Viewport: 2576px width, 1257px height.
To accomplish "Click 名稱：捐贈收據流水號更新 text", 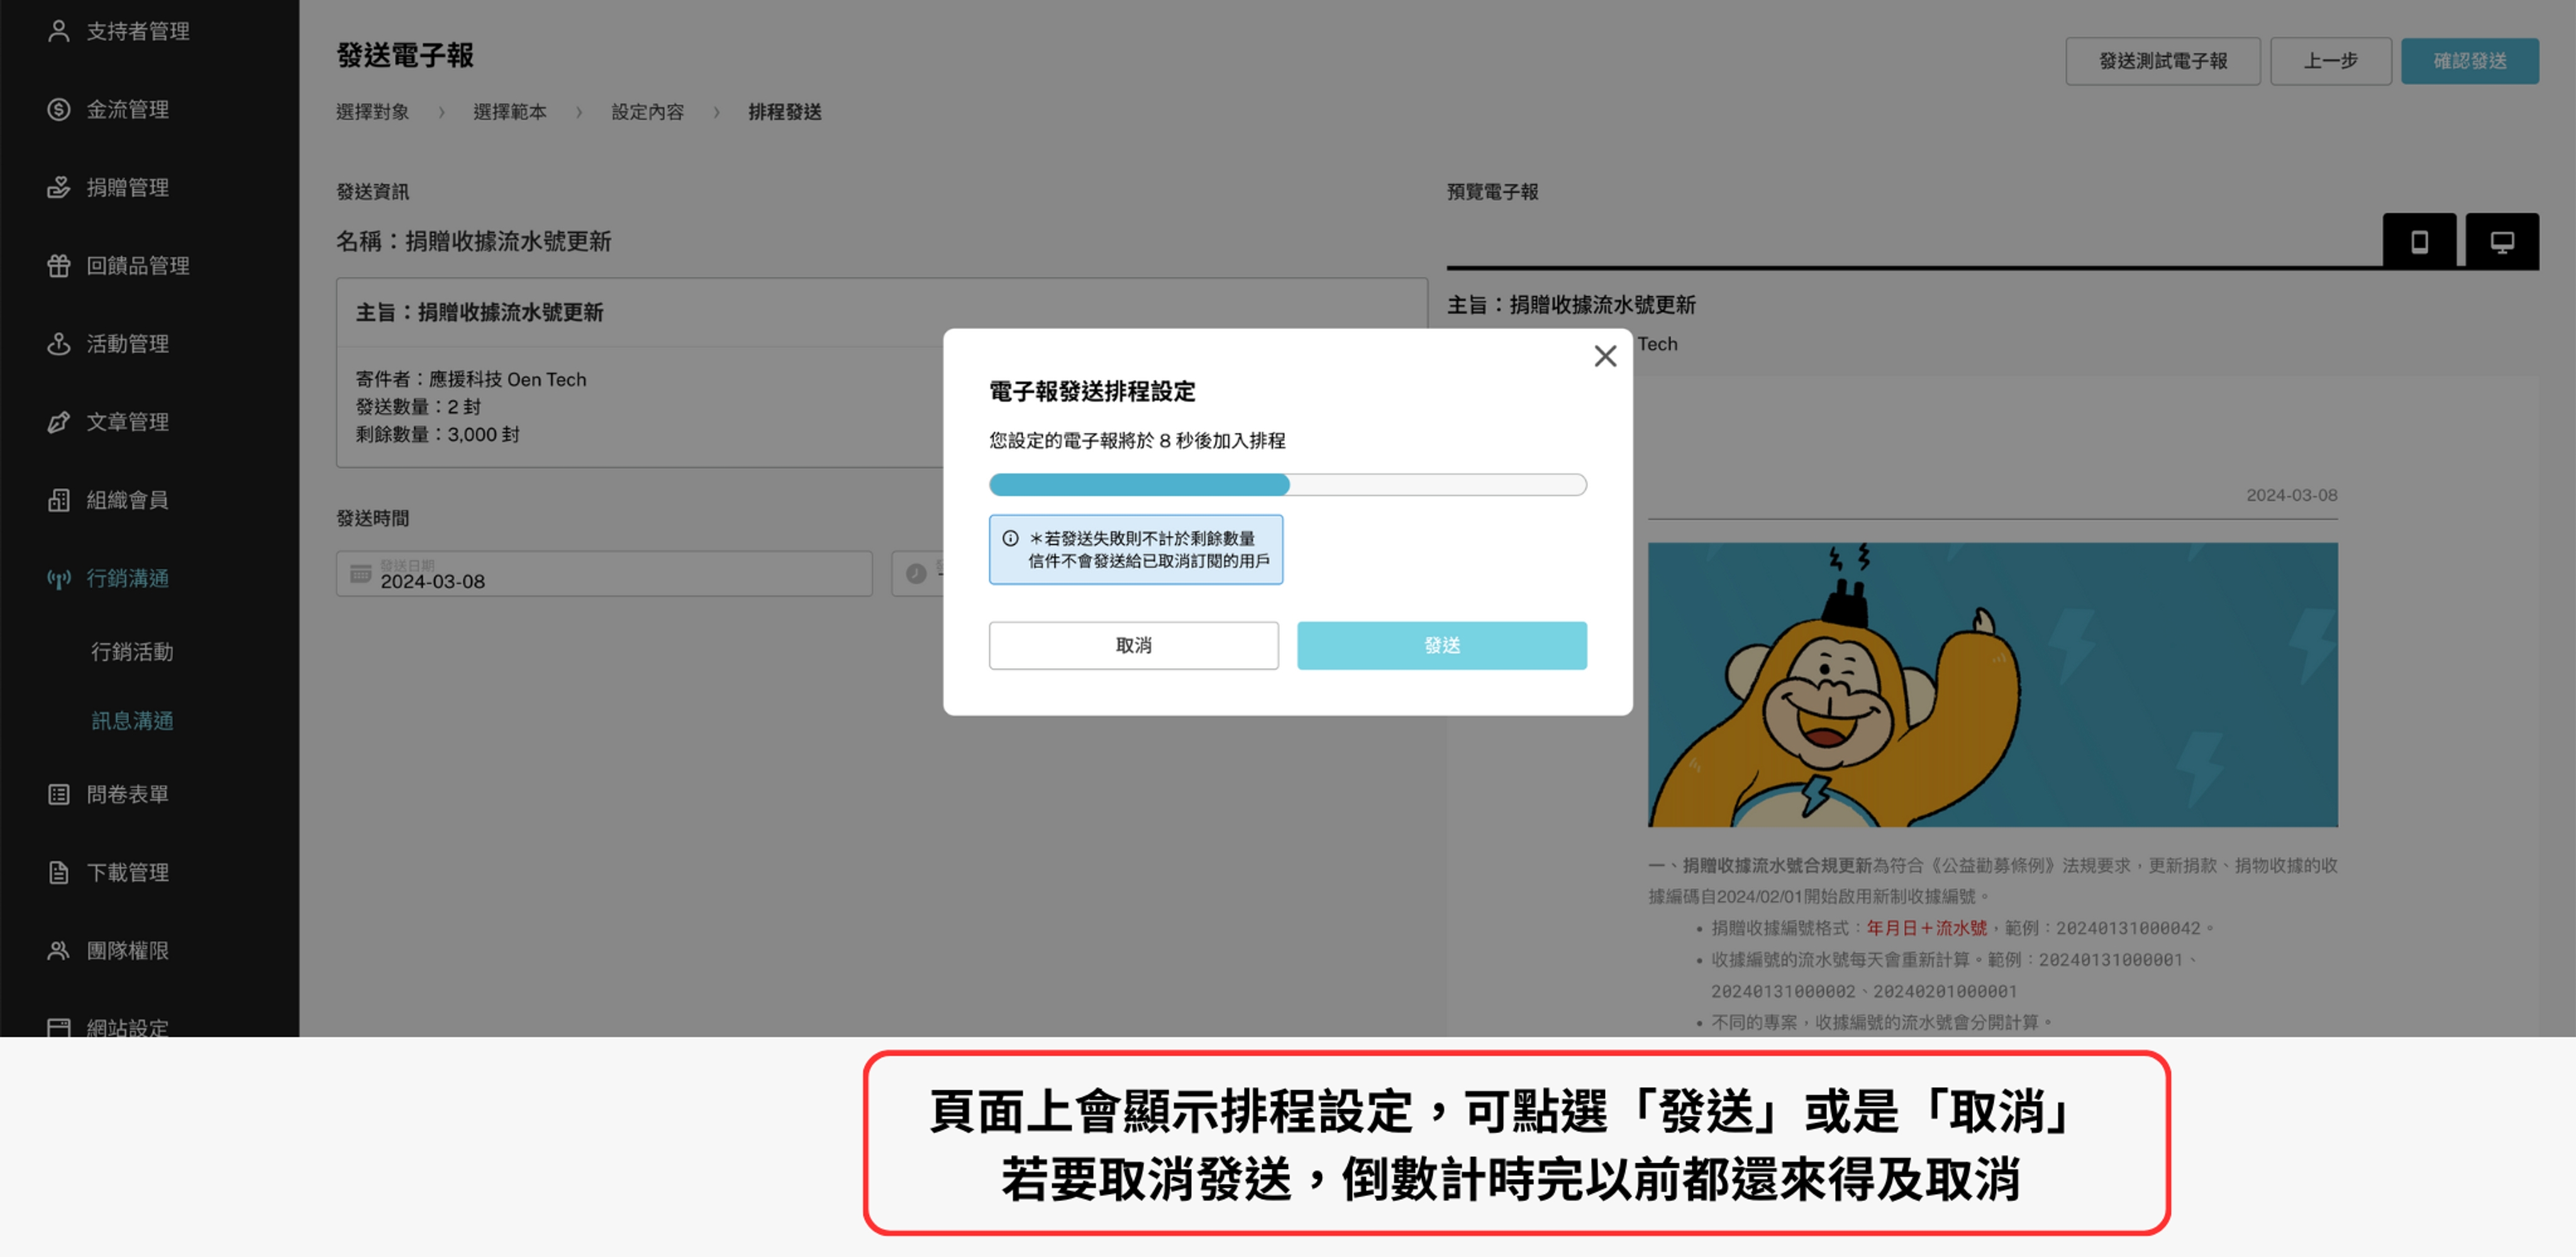I will 473,241.
